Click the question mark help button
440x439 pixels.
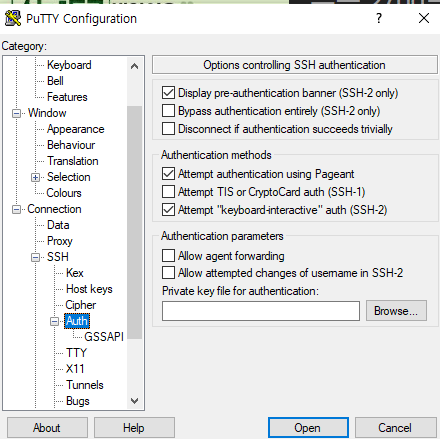379,18
